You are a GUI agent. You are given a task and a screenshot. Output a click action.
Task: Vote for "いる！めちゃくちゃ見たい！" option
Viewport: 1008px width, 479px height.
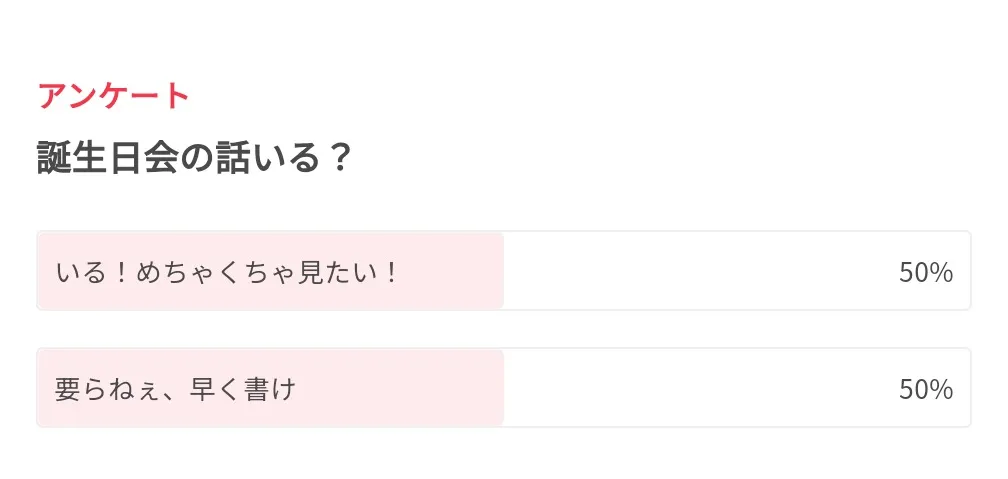coord(228,272)
